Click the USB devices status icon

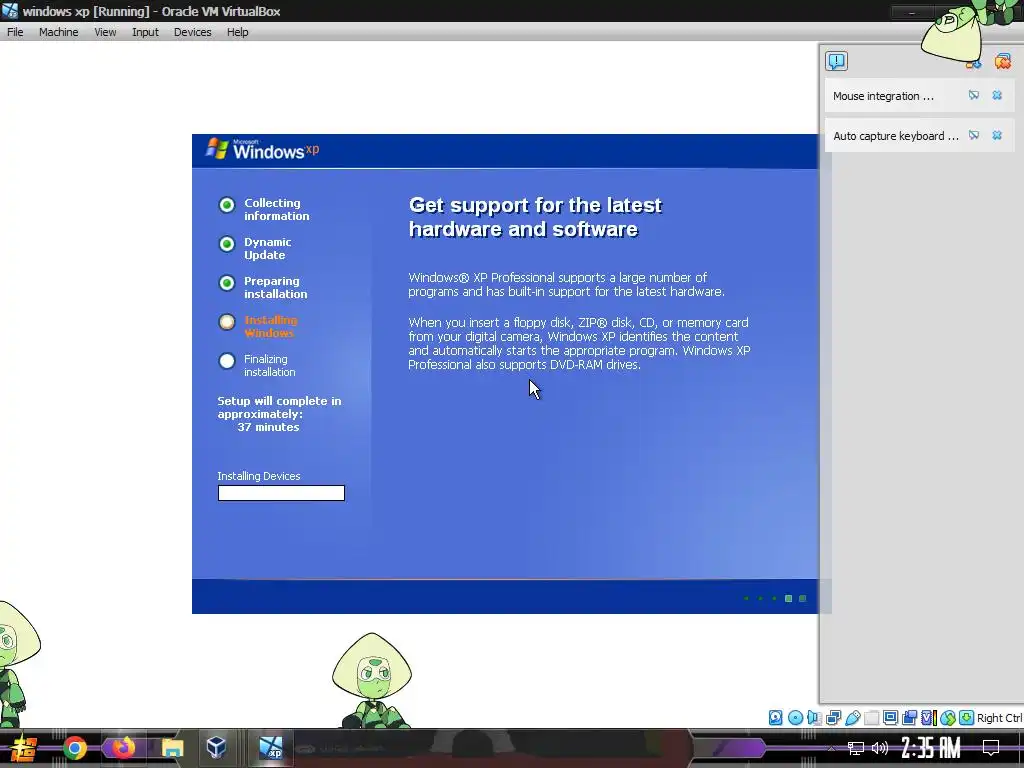852,718
